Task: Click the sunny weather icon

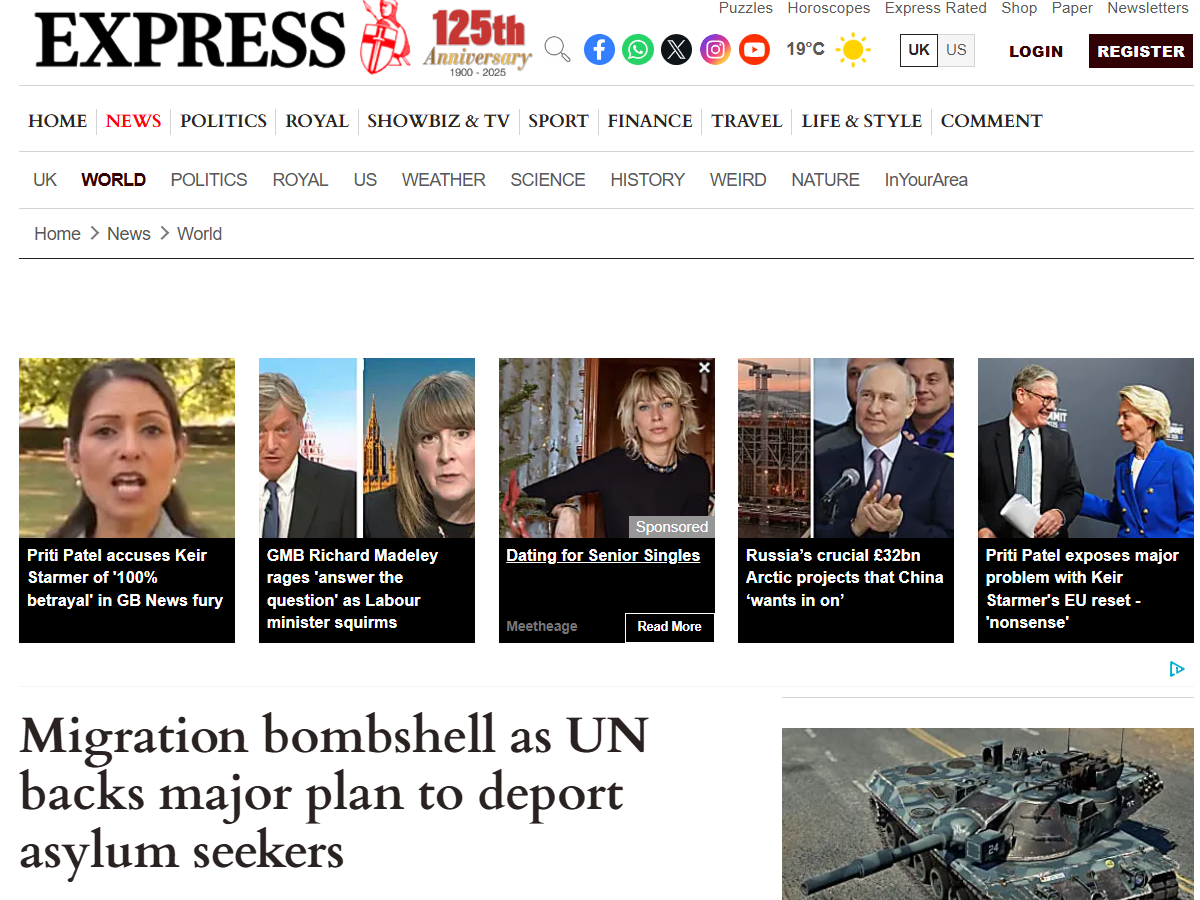Action: pos(853,50)
